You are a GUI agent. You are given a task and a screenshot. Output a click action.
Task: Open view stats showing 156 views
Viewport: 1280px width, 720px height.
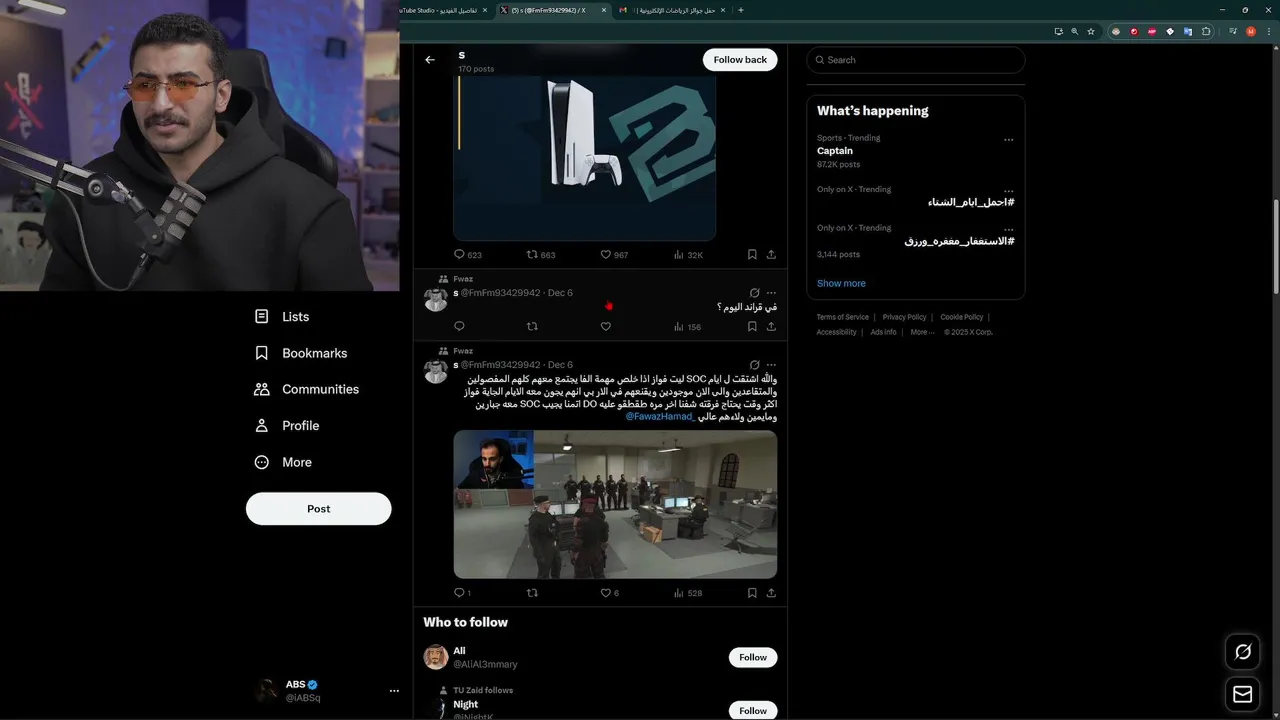[x=687, y=327]
